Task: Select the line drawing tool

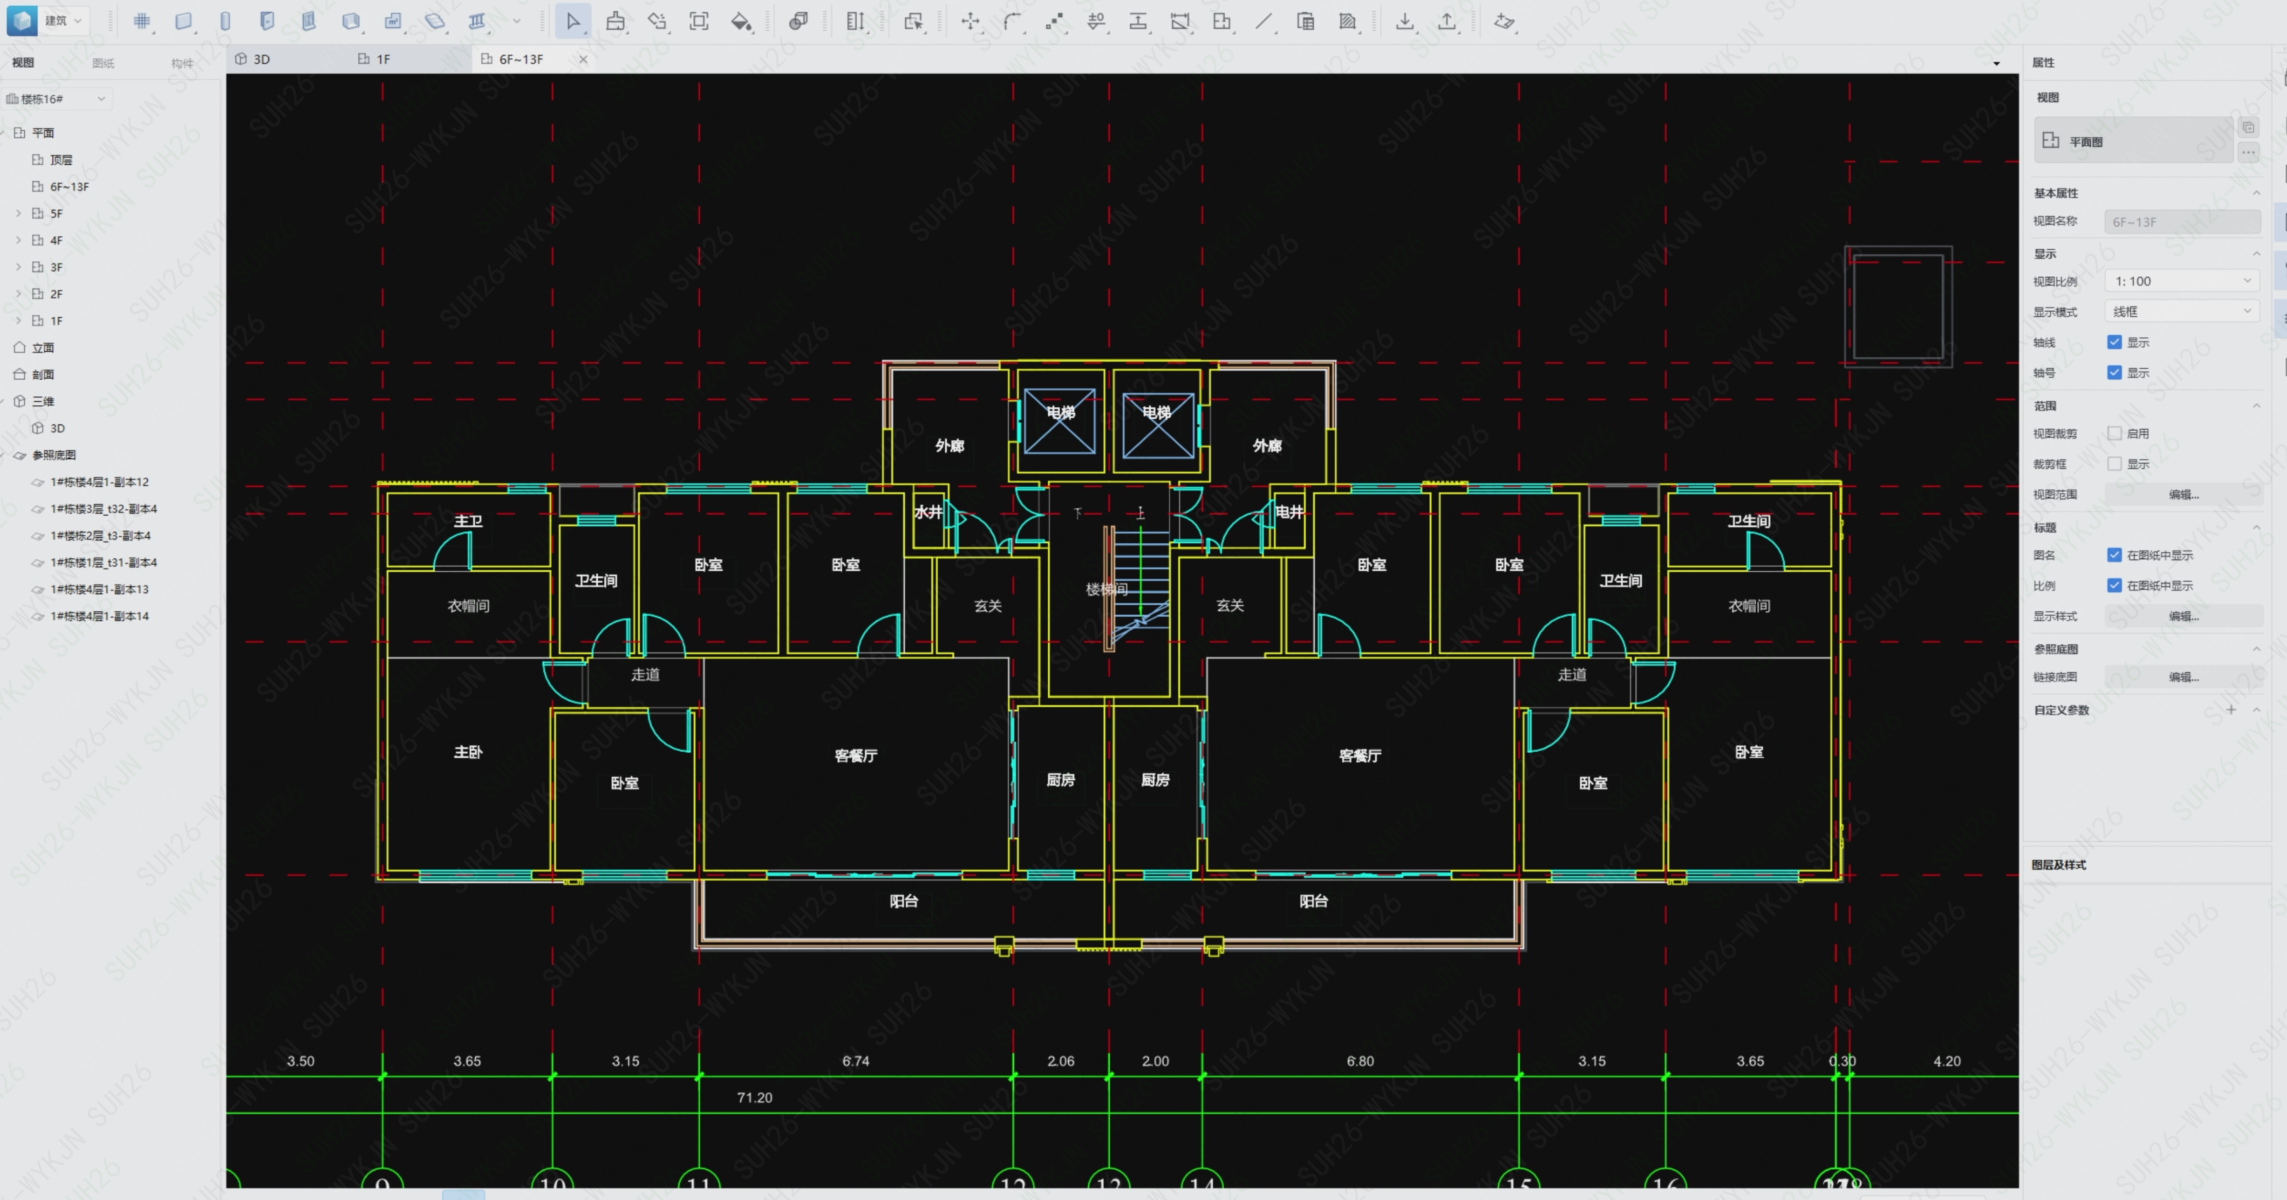Action: [1264, 21]
